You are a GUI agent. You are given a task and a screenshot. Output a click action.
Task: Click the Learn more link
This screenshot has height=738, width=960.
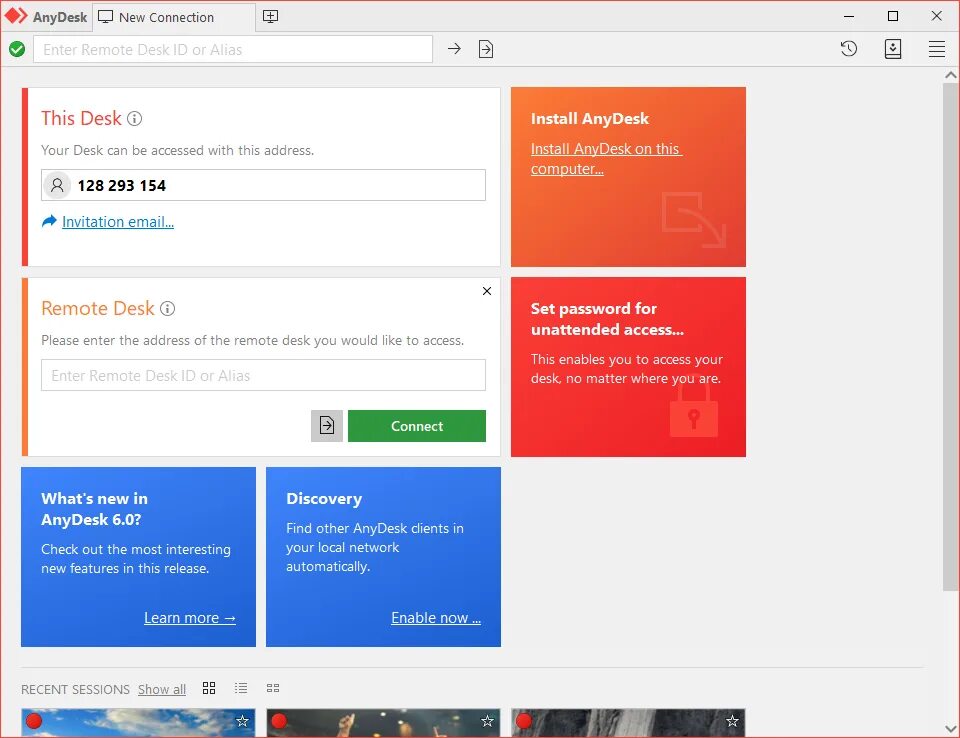(x=190, y=618)
